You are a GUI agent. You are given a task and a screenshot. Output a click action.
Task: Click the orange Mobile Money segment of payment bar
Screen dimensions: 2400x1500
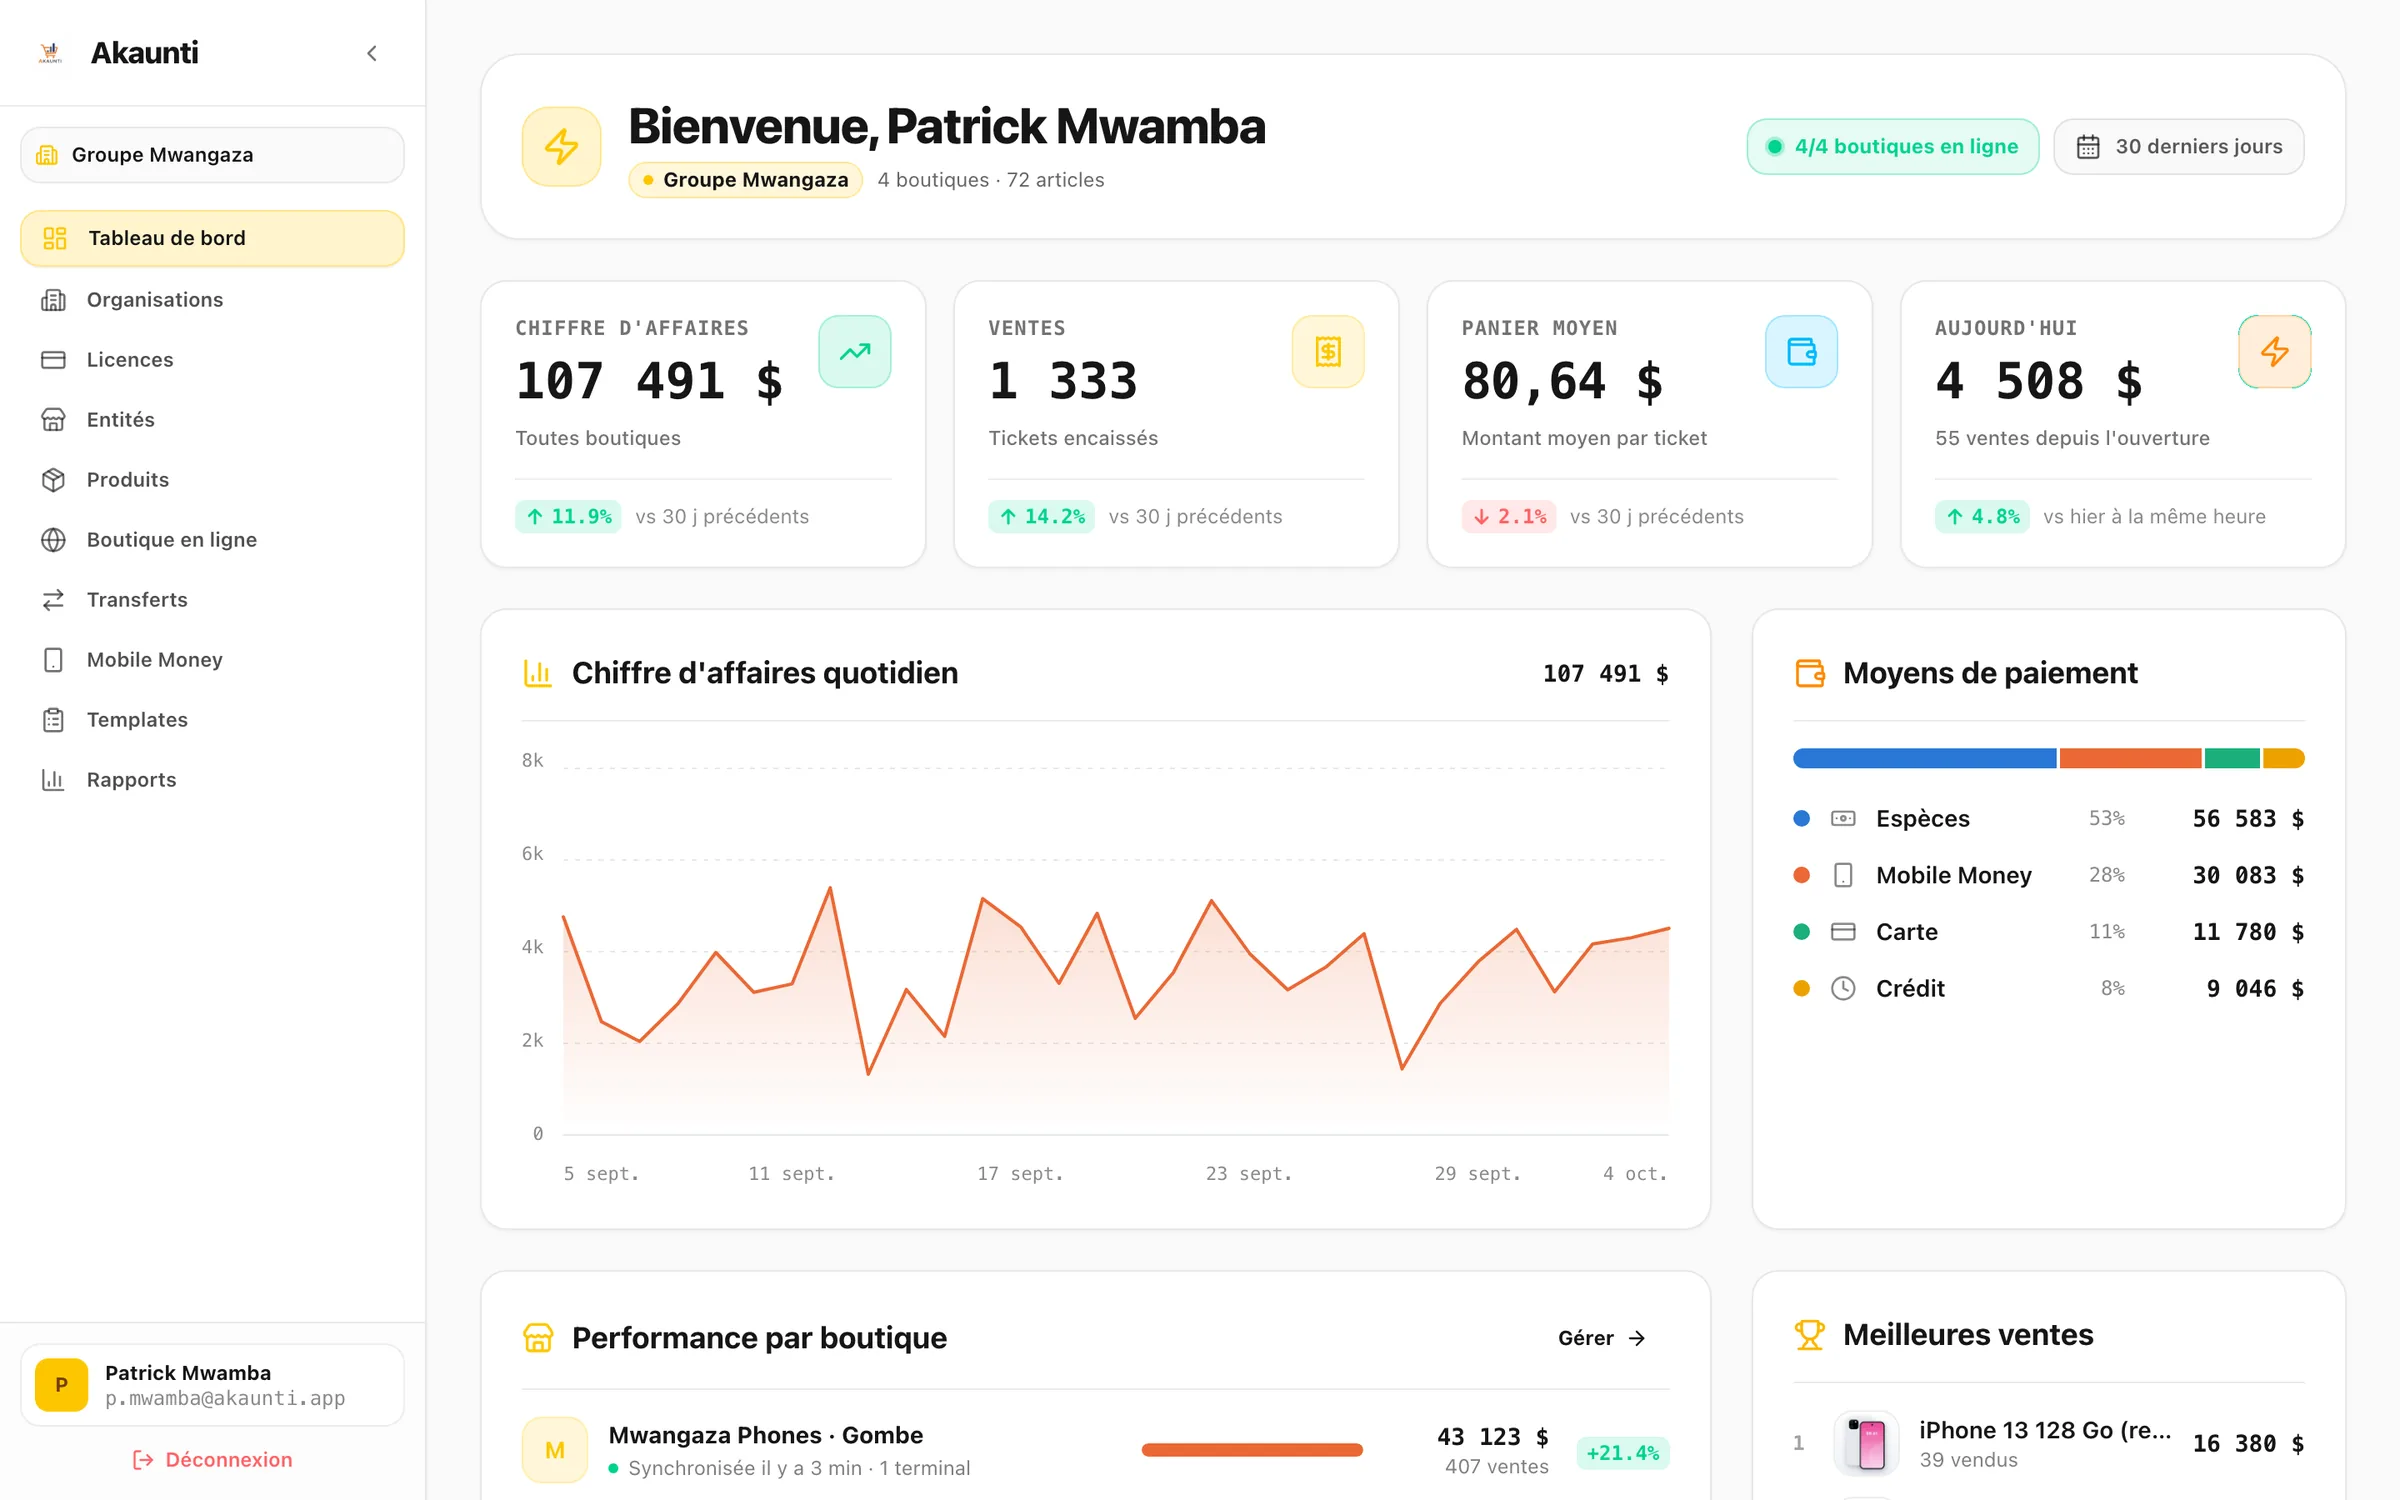pyautogui.click(x=2130, y=758)
